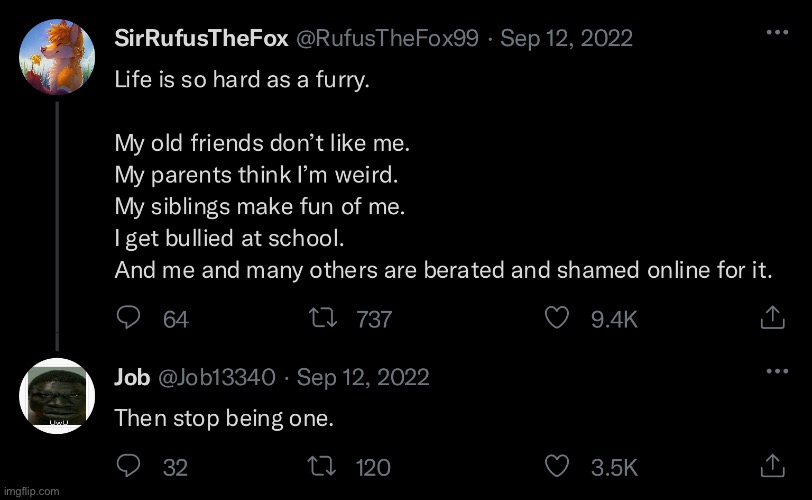This screenshot has width=812, height=500.
Task: Open more options on Job's tweet
Action: [x=776, y=371]
